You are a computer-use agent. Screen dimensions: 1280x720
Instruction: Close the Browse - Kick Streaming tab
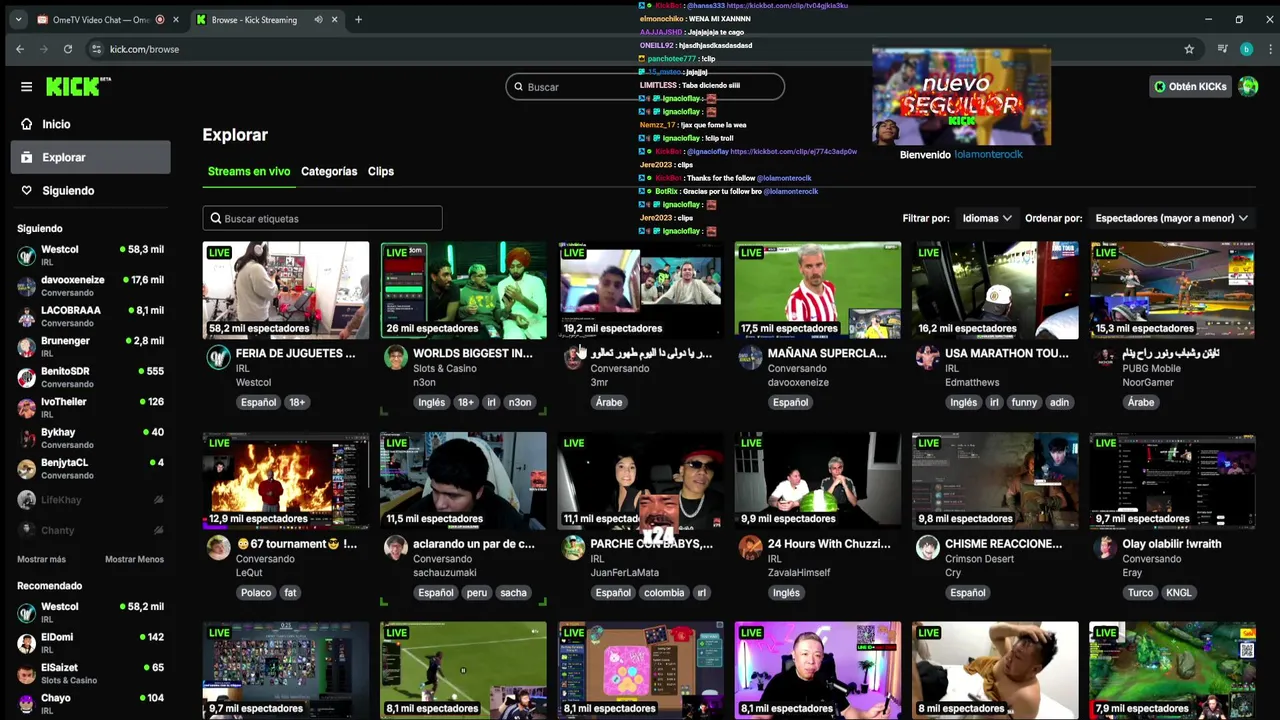335,19
